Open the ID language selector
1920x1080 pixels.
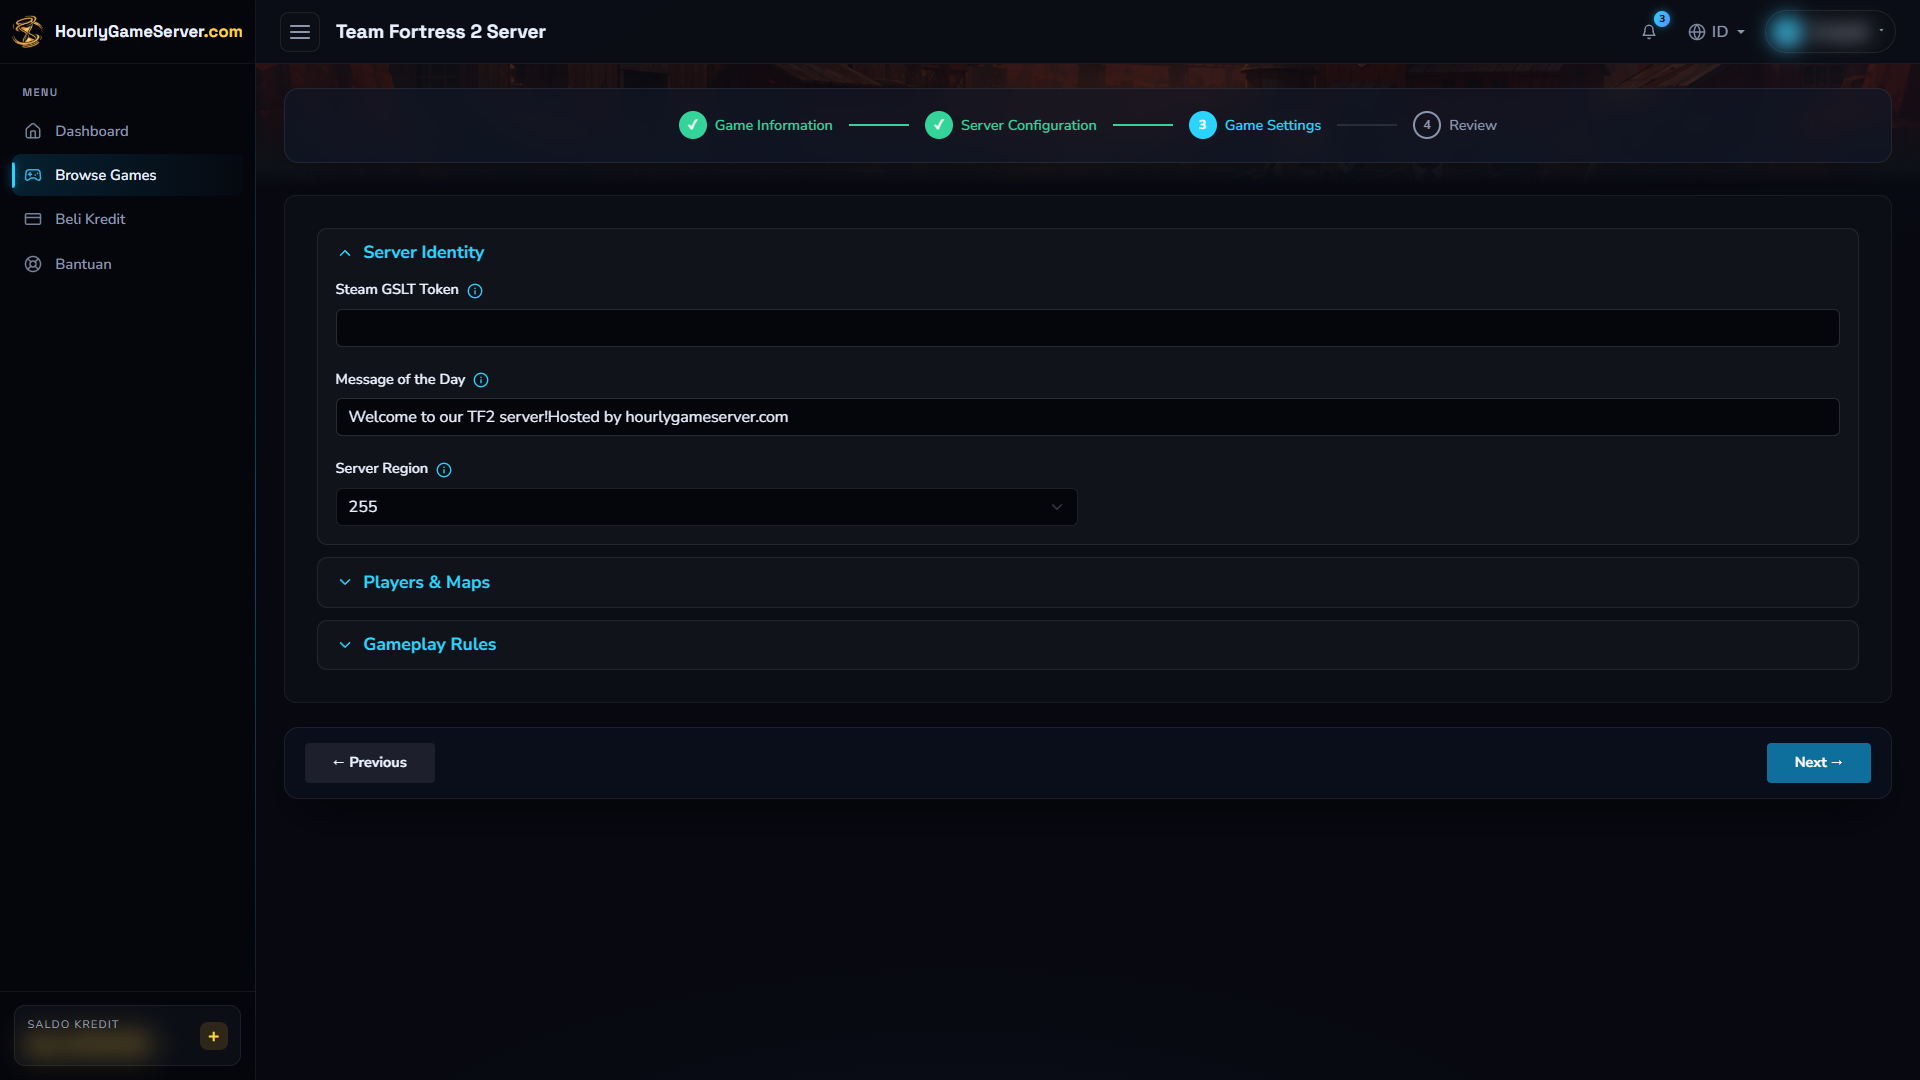[x=1716, y=32]
